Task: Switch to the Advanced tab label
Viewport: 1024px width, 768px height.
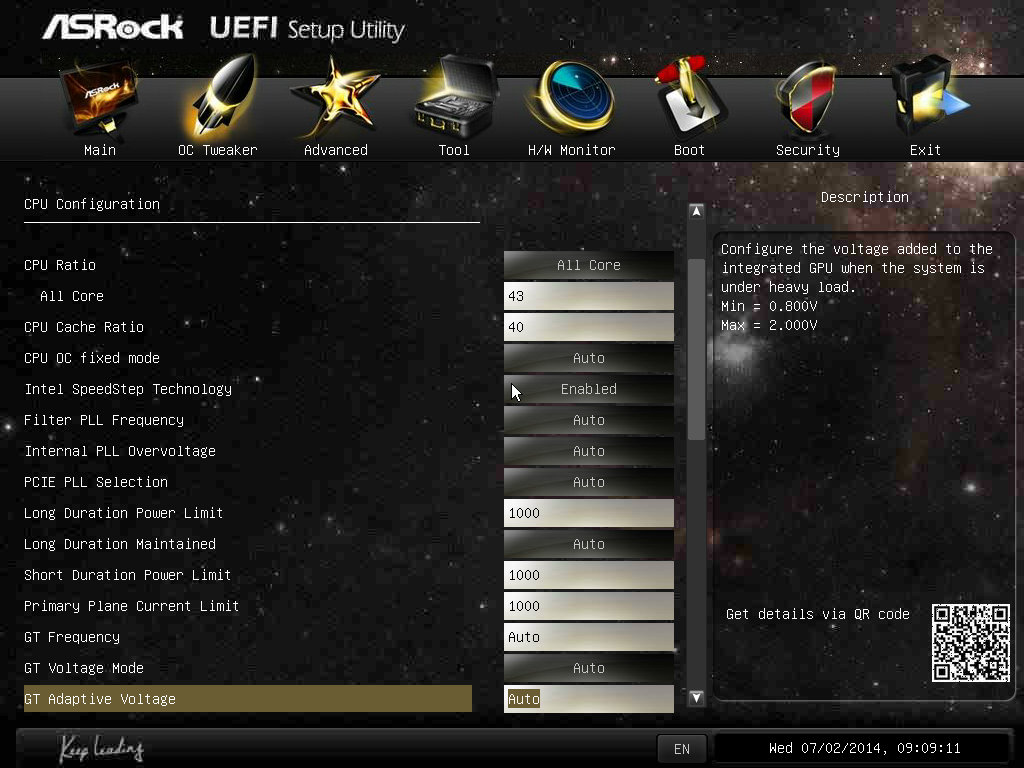Action: click(x=336, y=150)
